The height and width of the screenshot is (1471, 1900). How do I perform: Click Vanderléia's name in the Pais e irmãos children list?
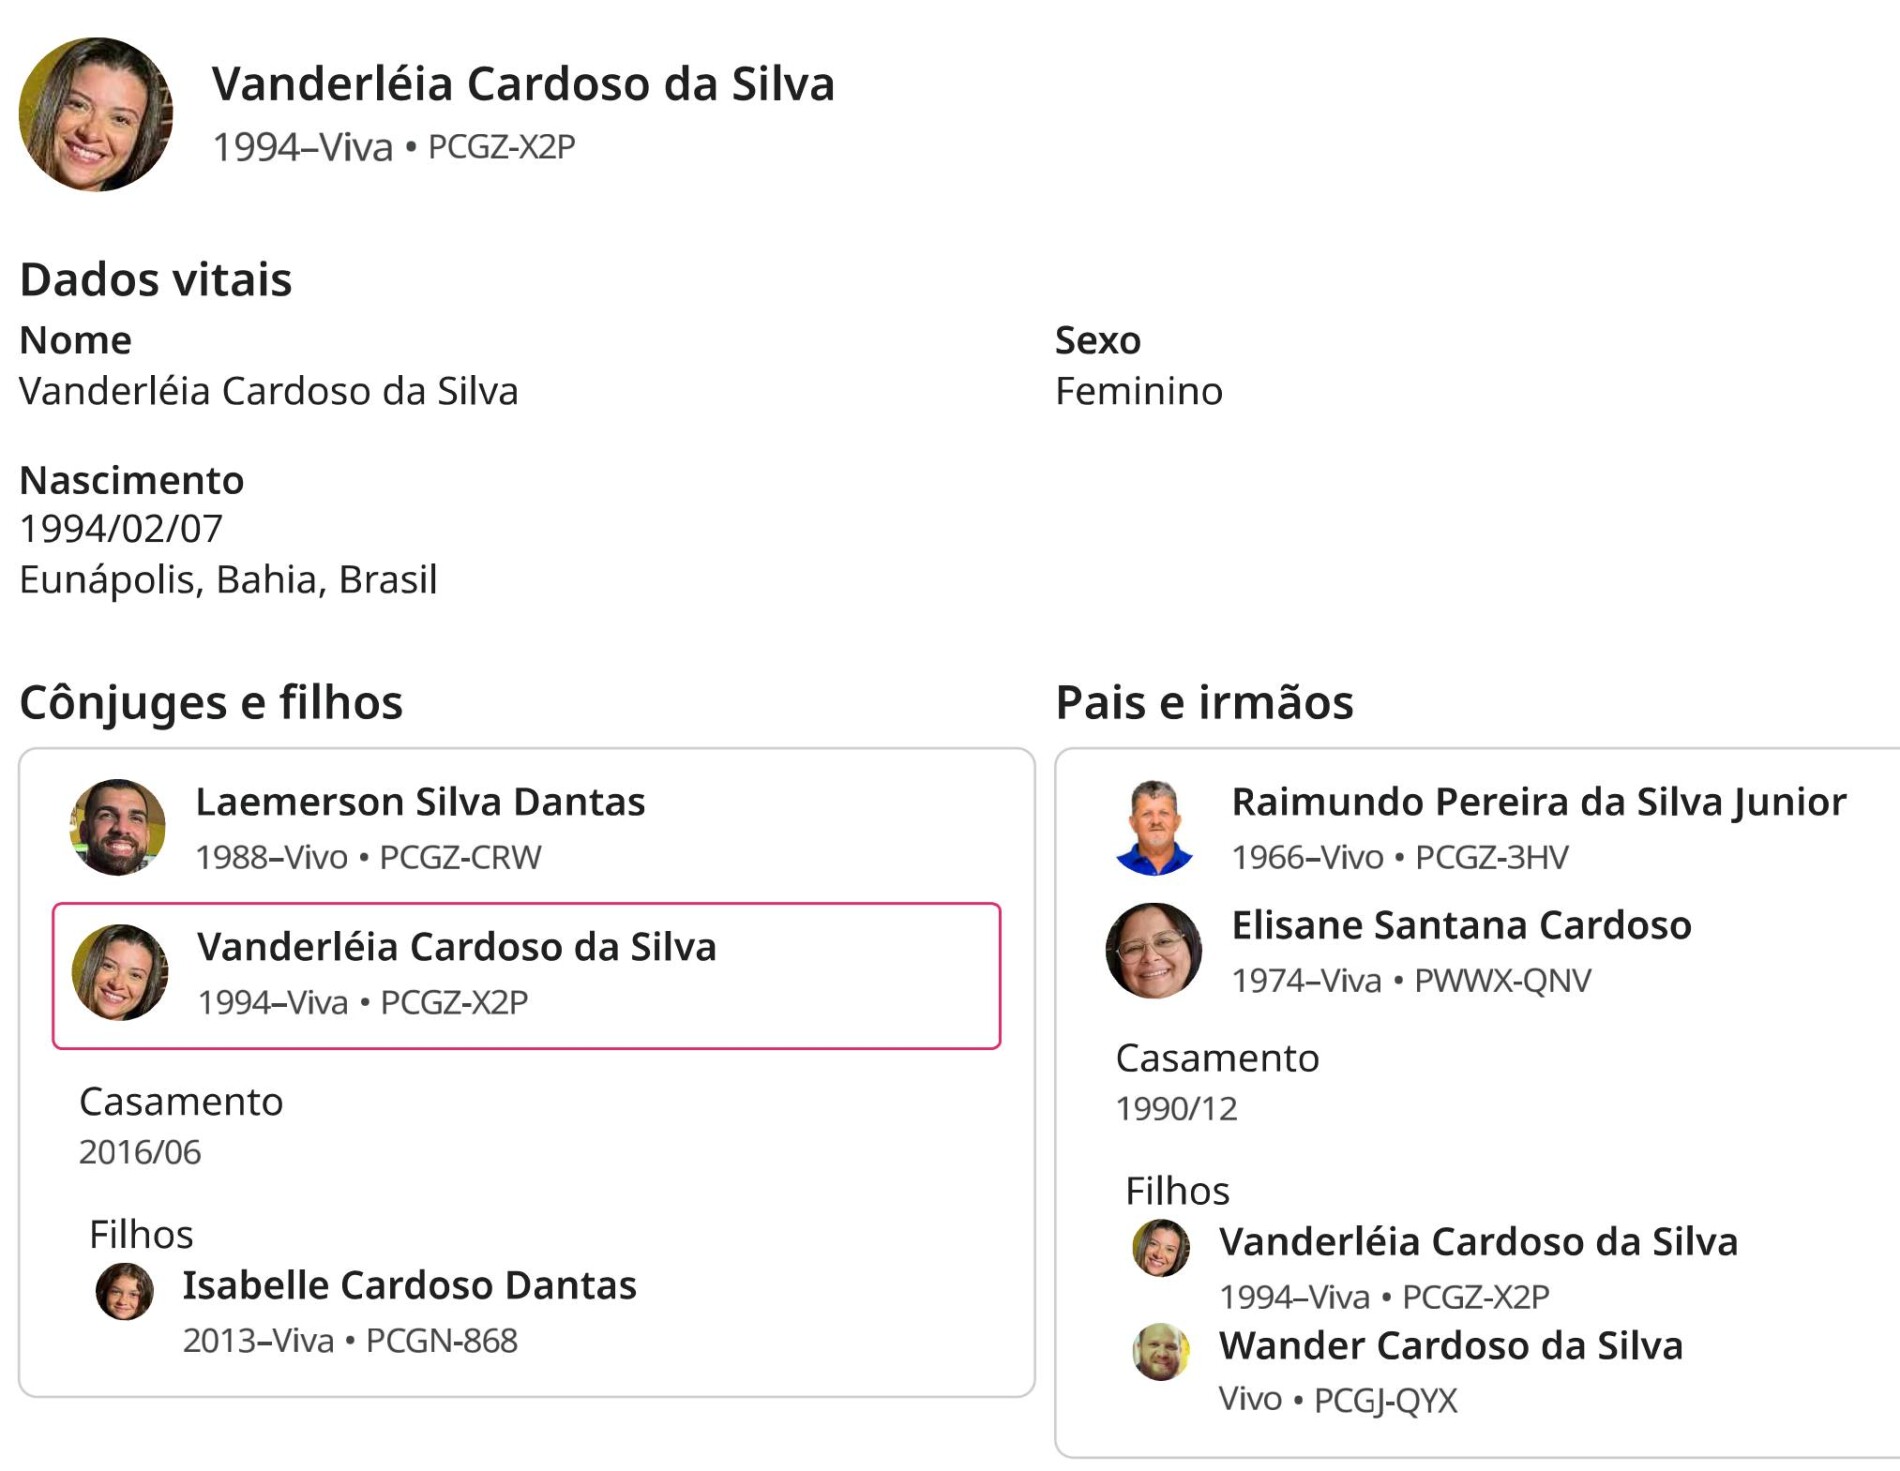pyautogui.click(x=1478, y=1242)
